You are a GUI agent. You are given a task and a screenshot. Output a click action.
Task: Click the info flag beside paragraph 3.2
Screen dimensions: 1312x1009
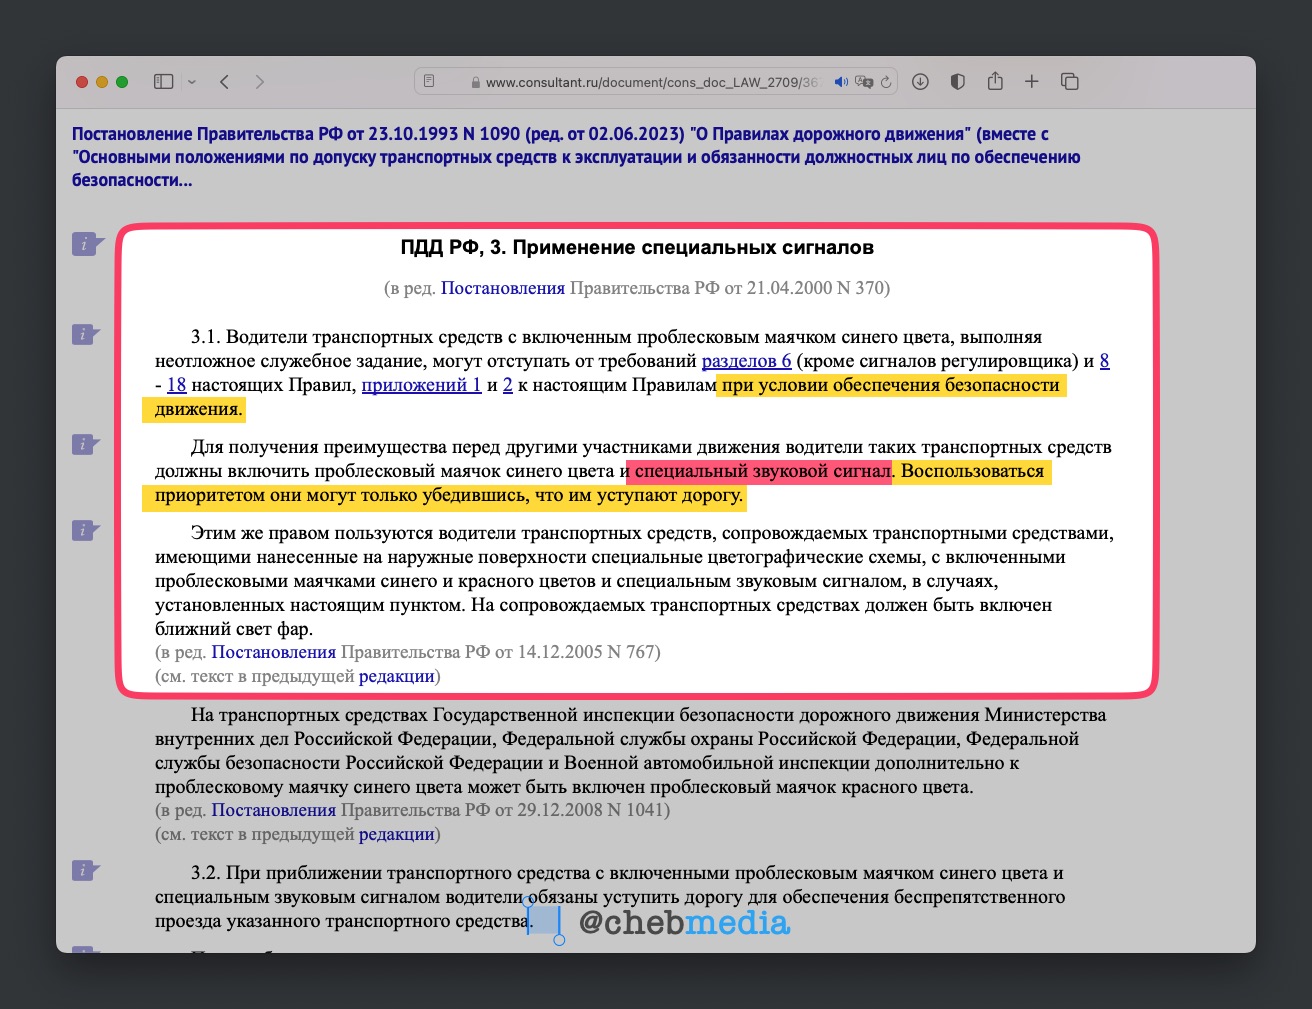(86, 870)
